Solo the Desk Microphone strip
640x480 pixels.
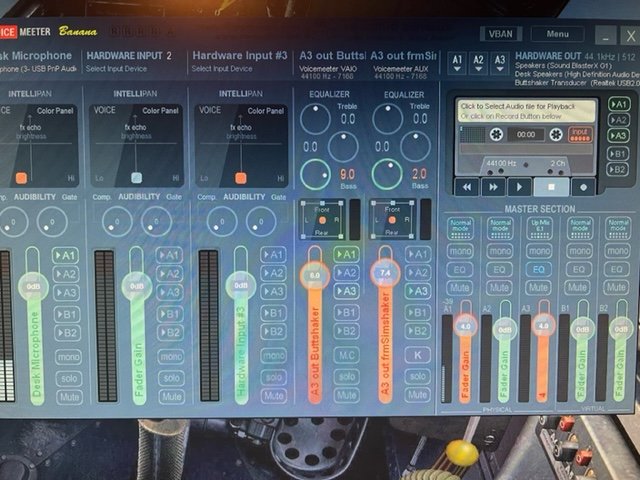[69, 378]
